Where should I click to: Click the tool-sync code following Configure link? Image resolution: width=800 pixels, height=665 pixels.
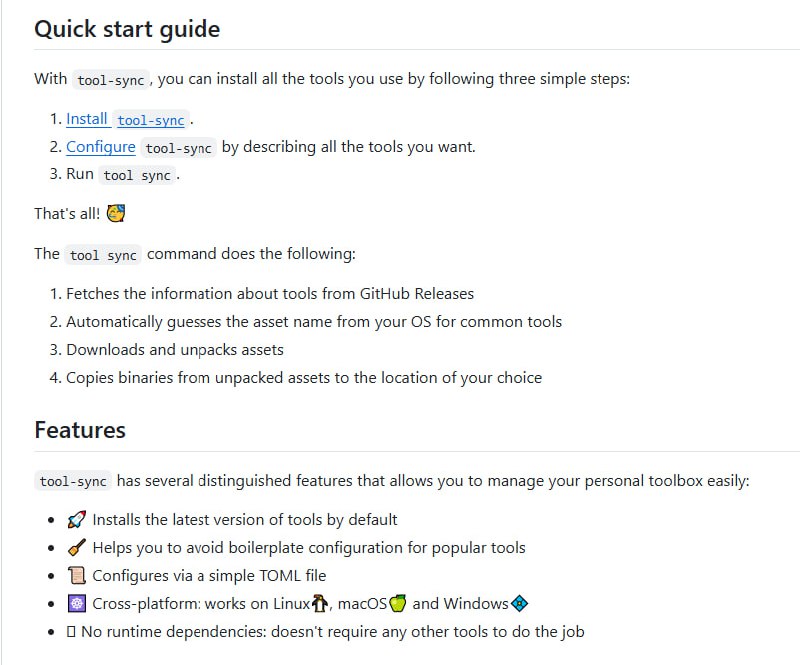(x=179, y=148)
